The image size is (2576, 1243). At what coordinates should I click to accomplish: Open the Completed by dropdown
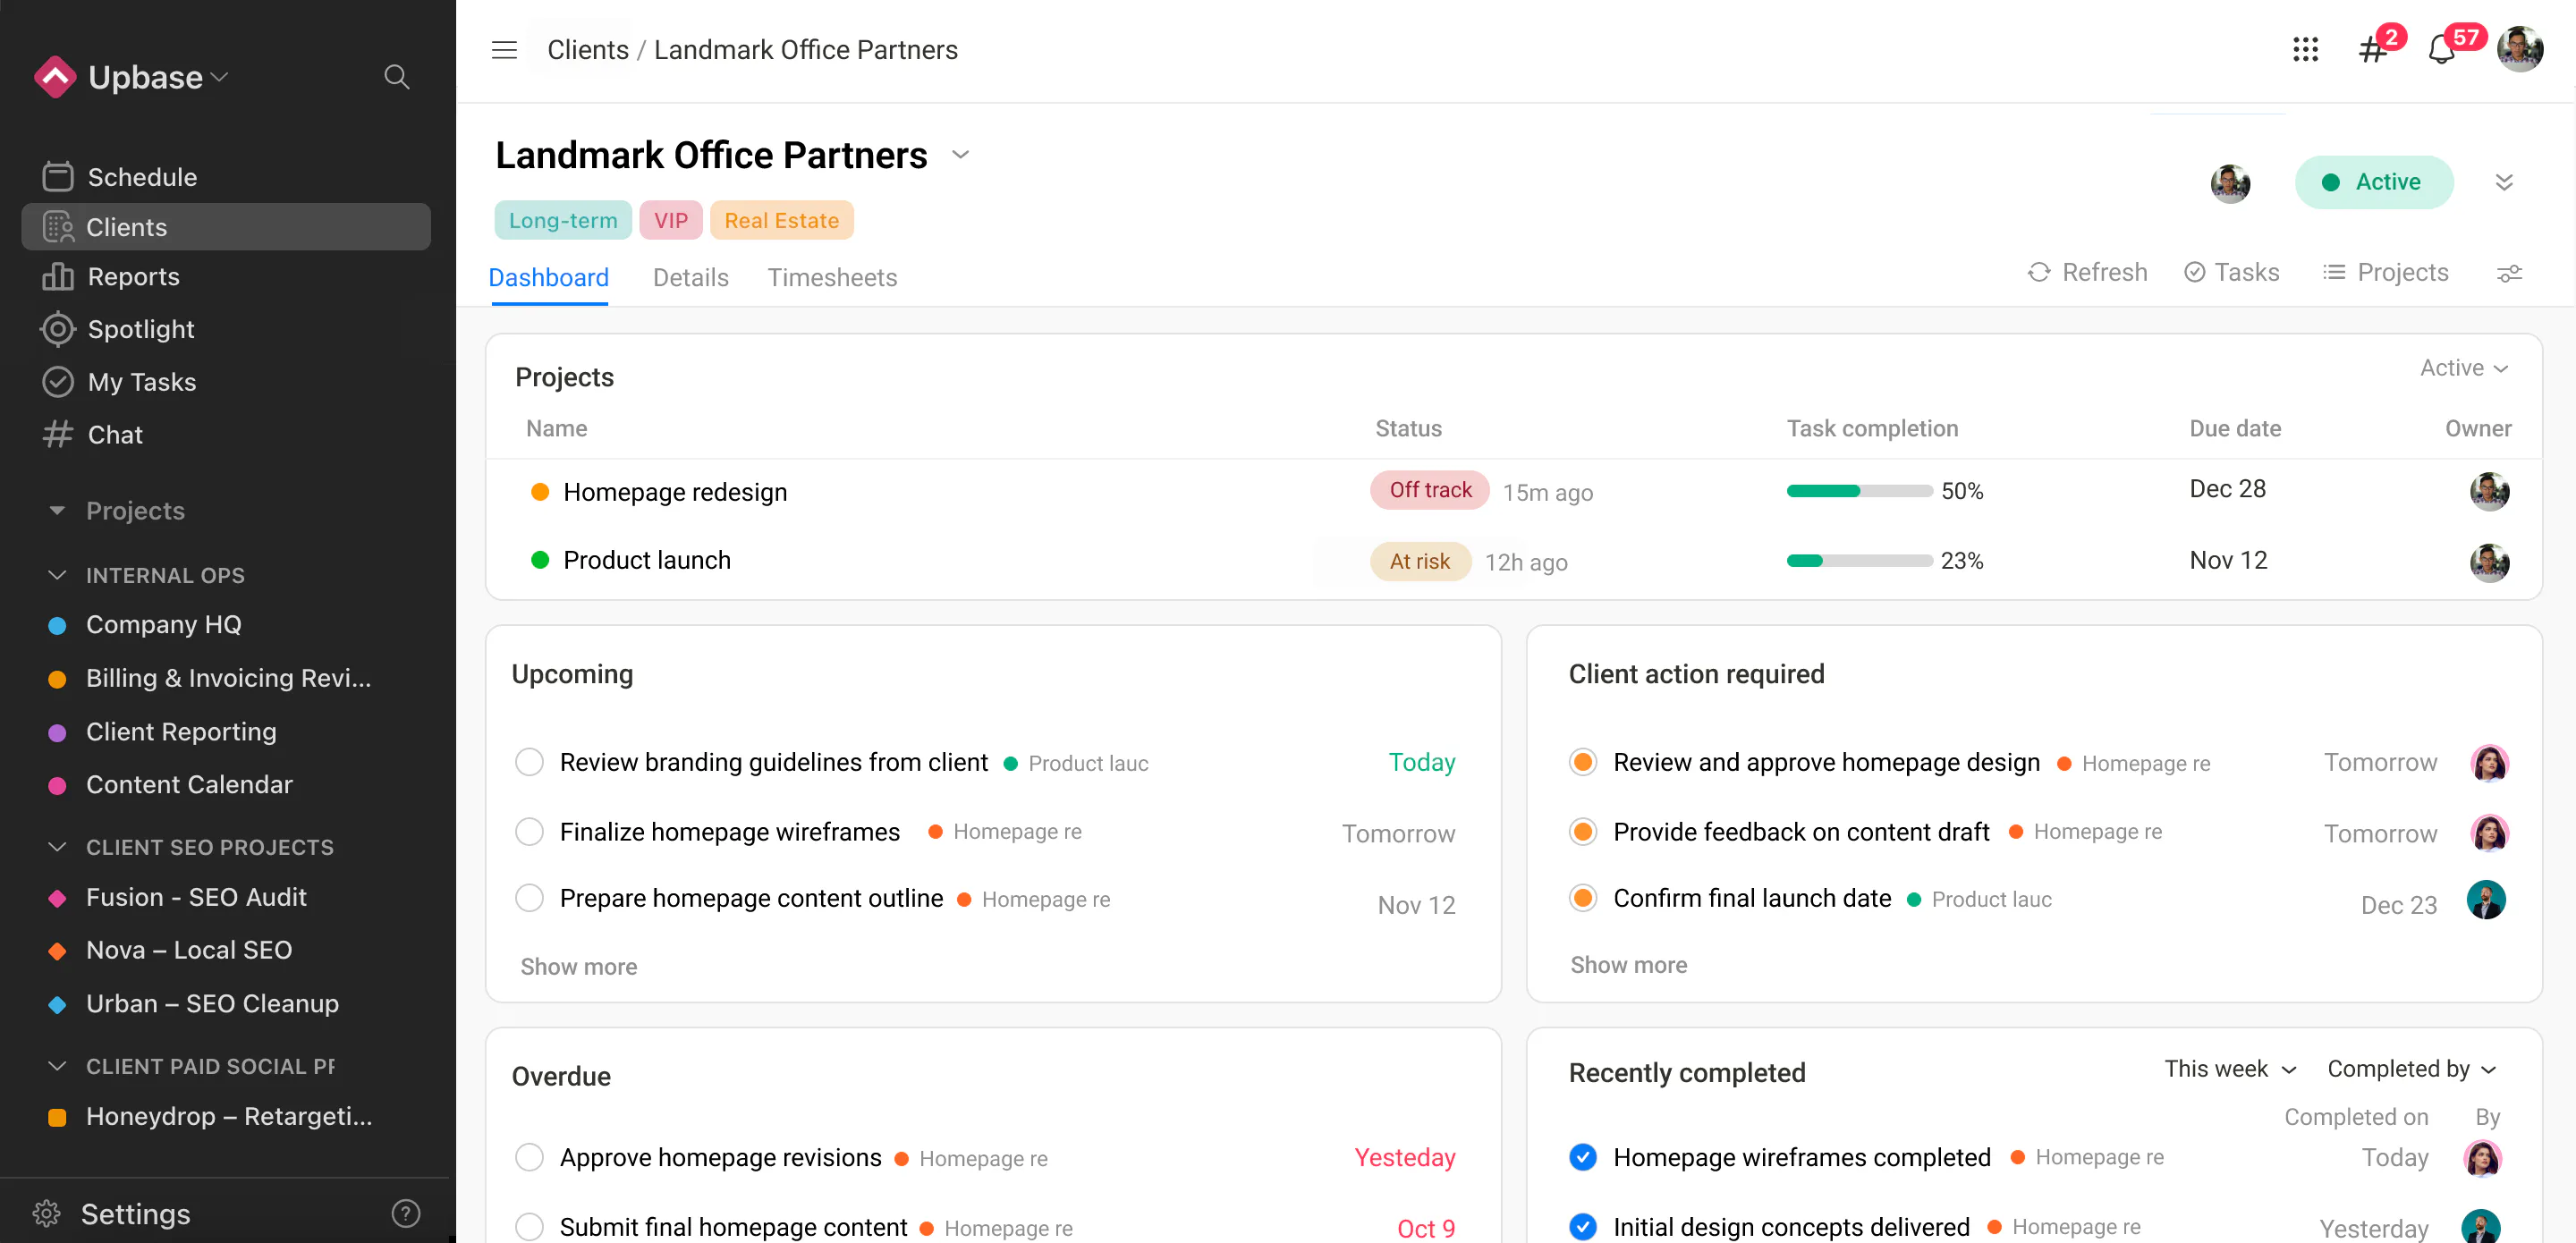click(2411, 1068)
